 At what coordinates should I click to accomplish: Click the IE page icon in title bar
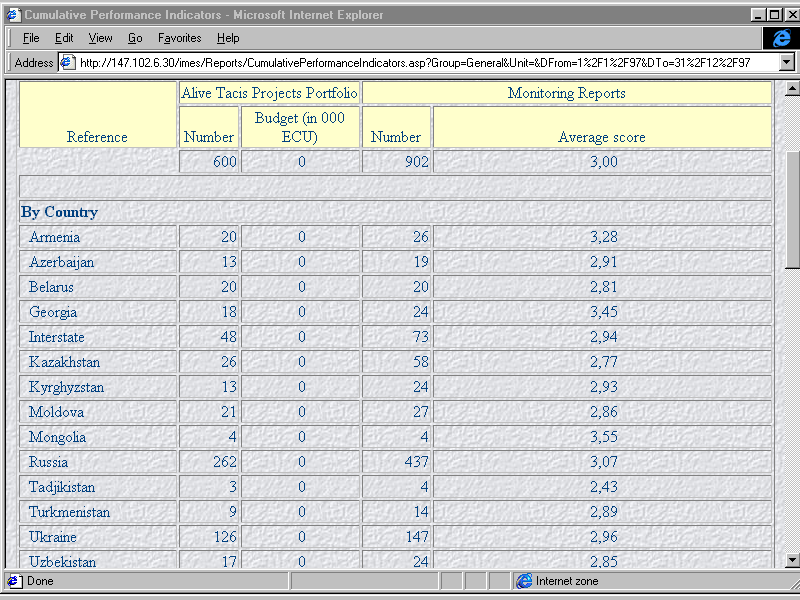13,15
